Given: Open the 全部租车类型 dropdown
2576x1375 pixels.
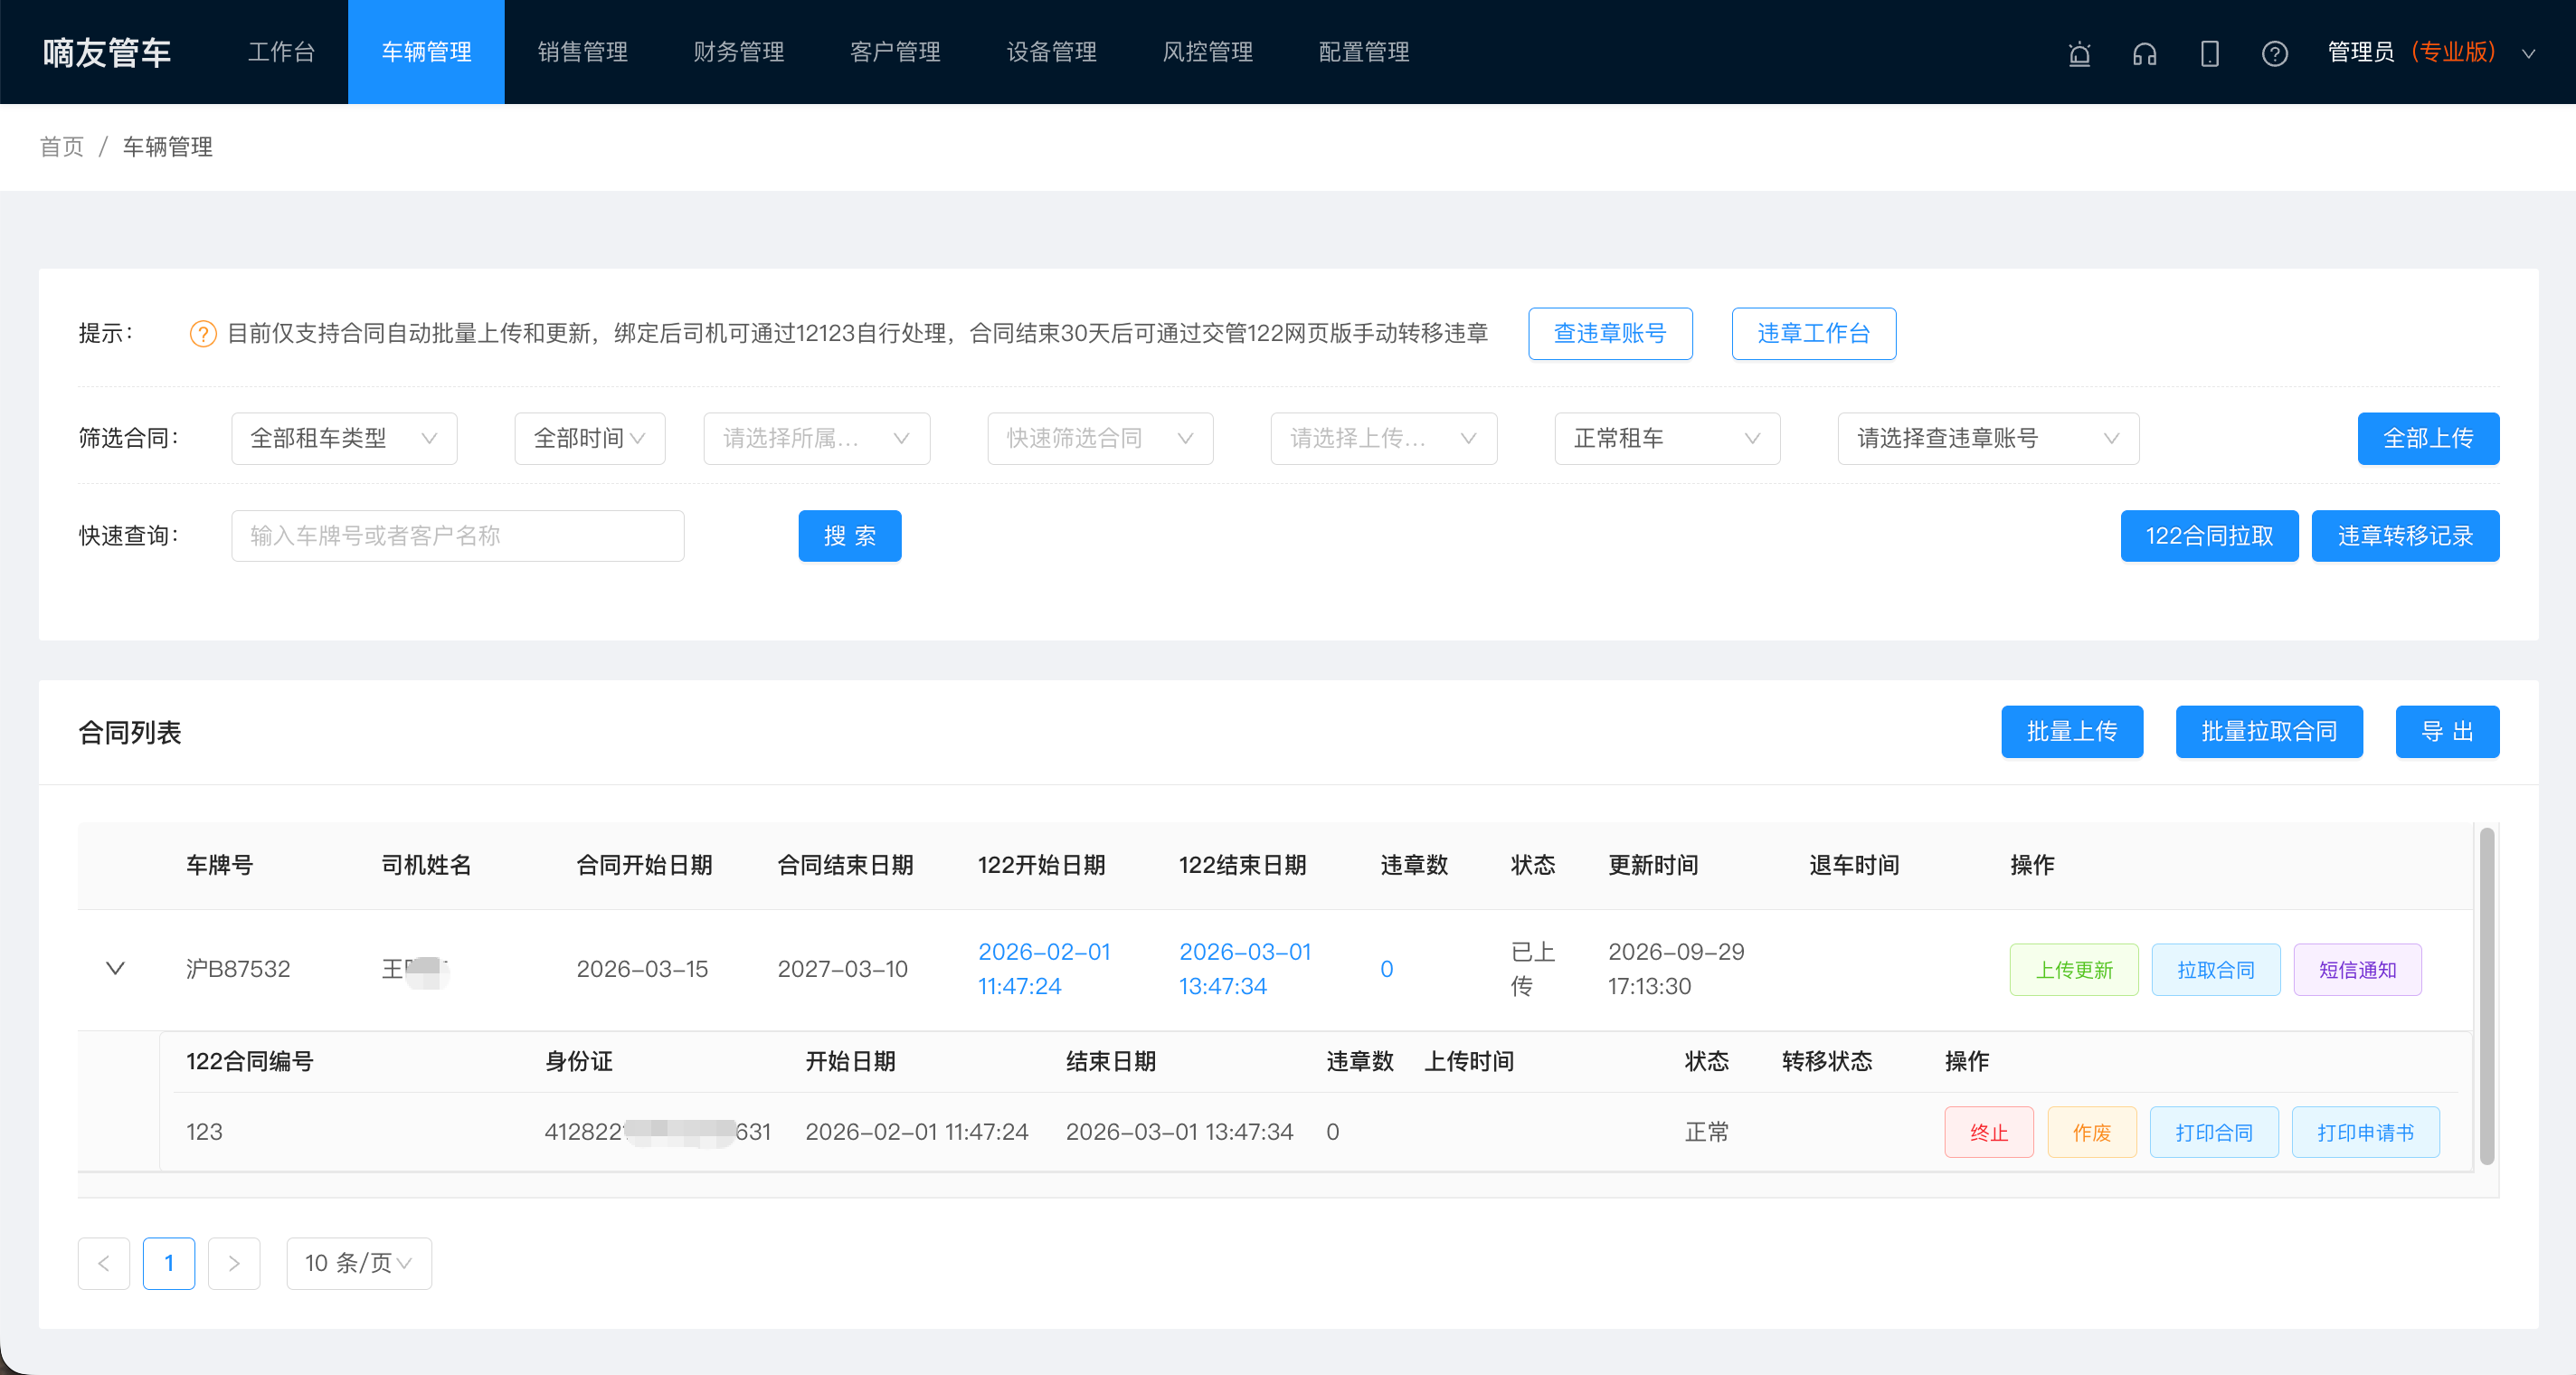Looking at the screenshot, I should tap(344, 438).
